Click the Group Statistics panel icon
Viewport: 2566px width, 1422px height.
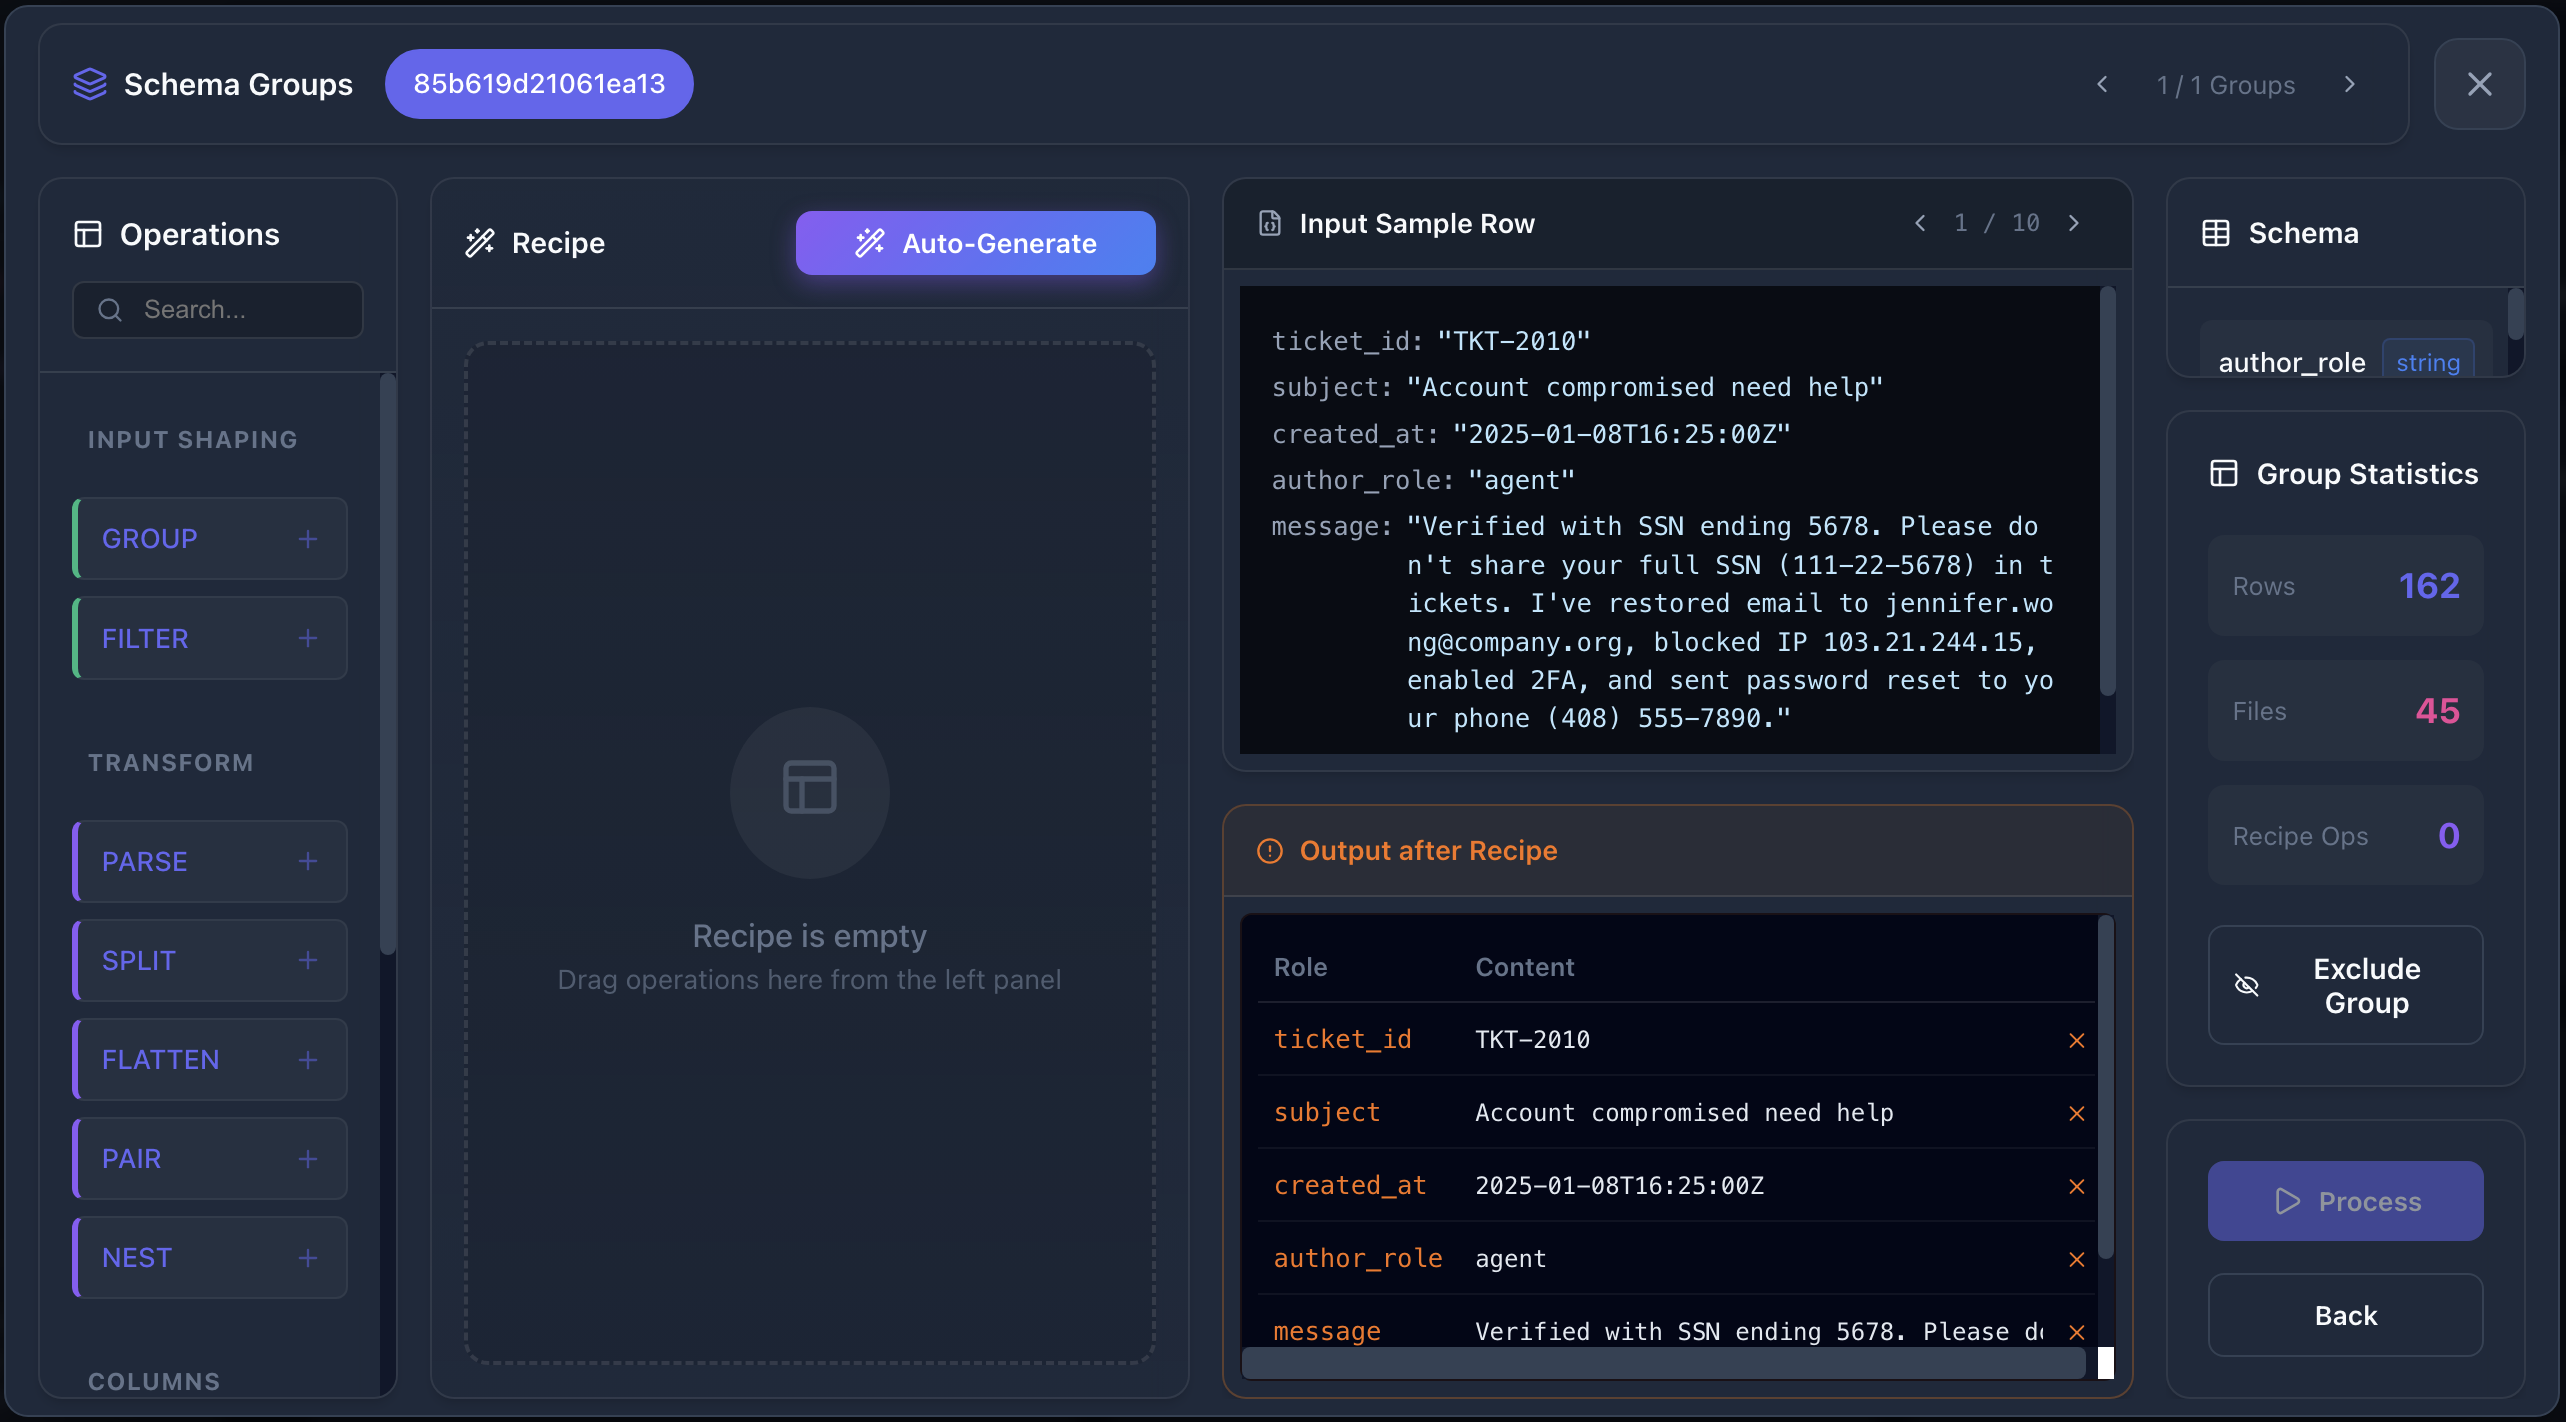[x=2224, y=472]
